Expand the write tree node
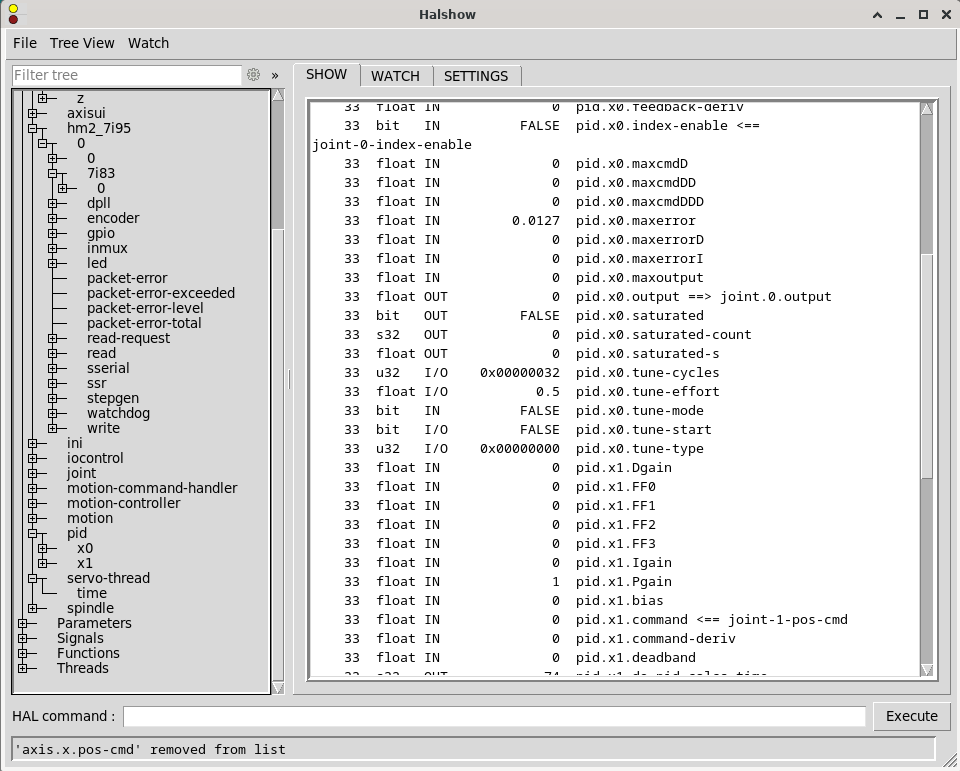Screen dimensions: 960x771 tap(53, 428)
